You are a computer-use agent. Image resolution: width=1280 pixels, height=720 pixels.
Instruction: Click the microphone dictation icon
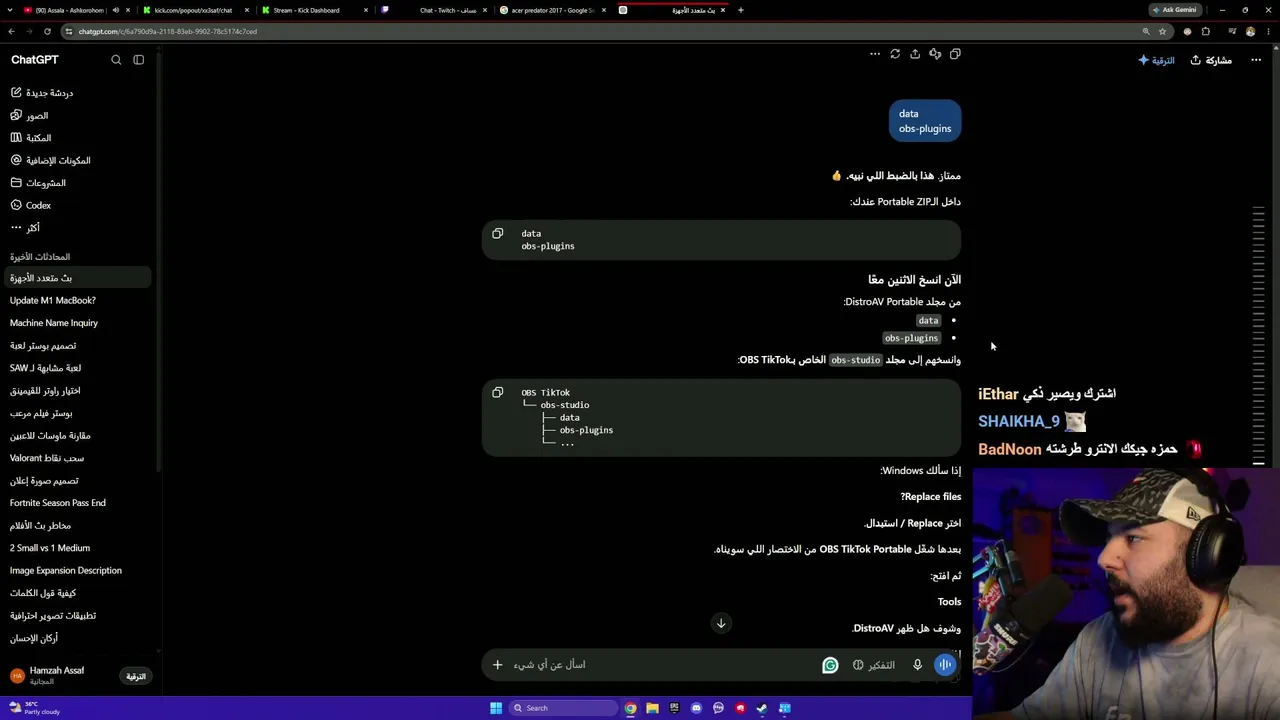pyautogui.click(x=917, y=665)
